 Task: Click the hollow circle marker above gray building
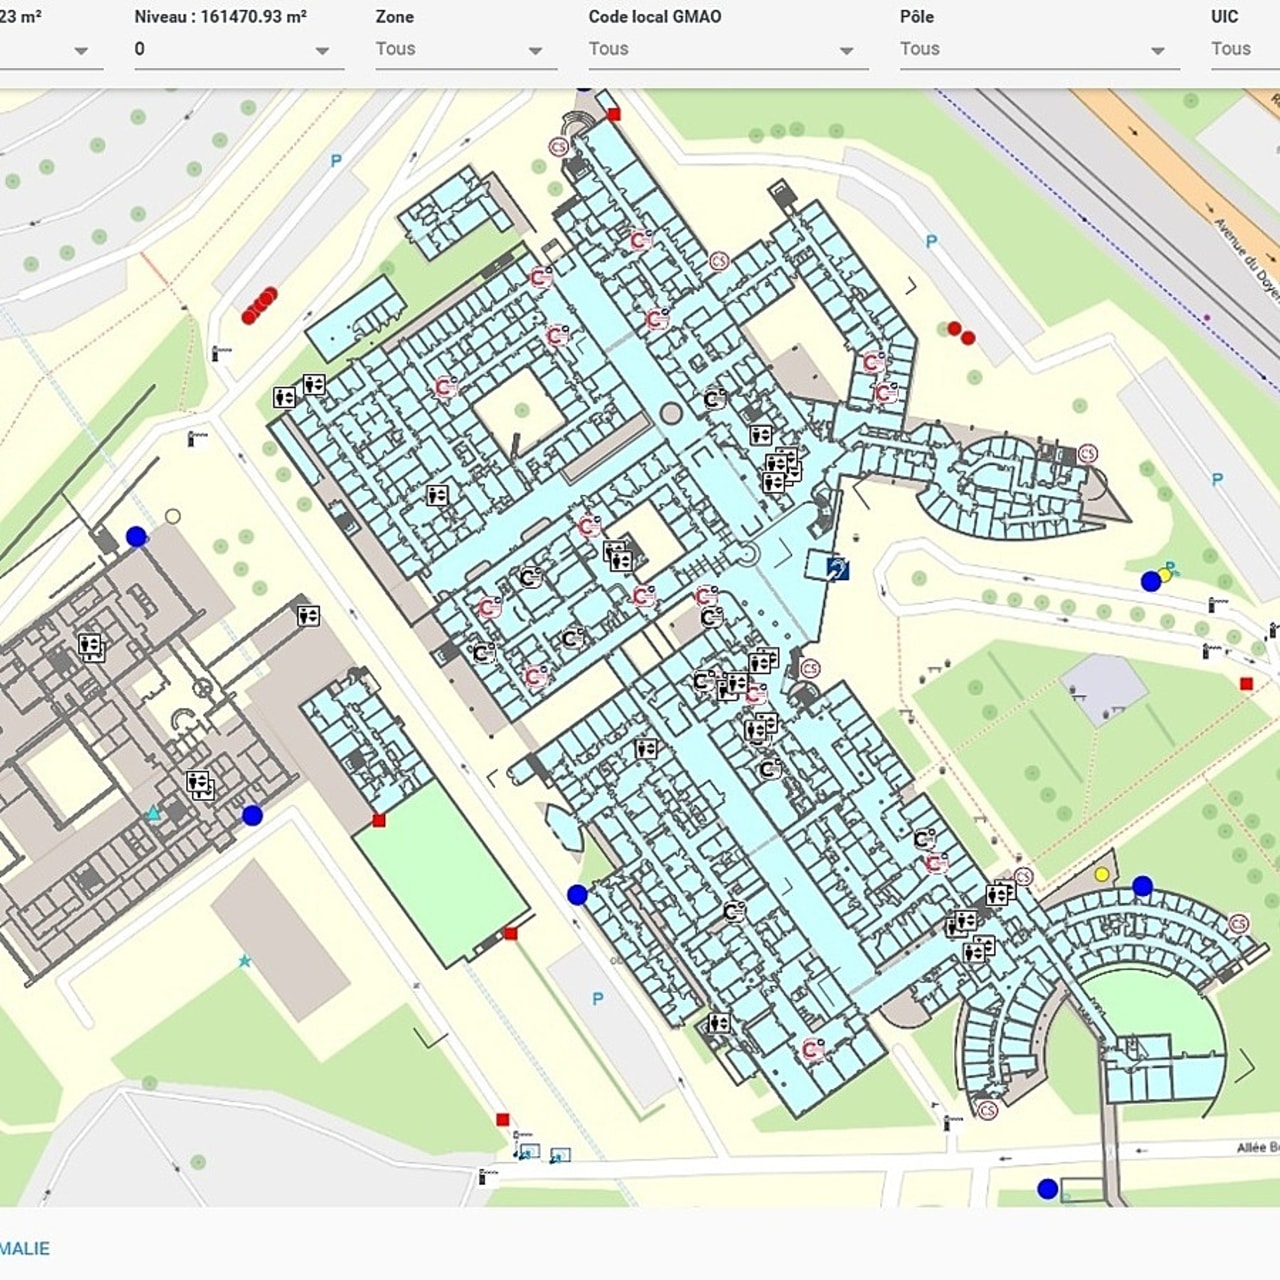pyautogui.click(x=173, y=516)
